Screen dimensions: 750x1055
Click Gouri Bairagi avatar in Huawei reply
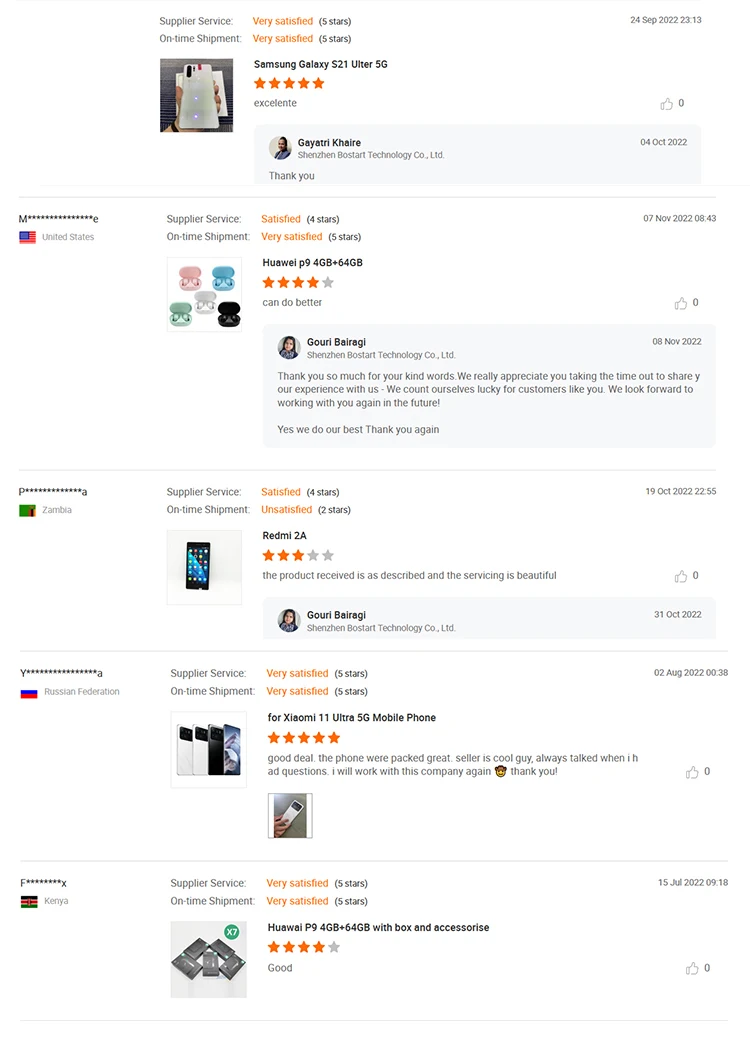289,347
